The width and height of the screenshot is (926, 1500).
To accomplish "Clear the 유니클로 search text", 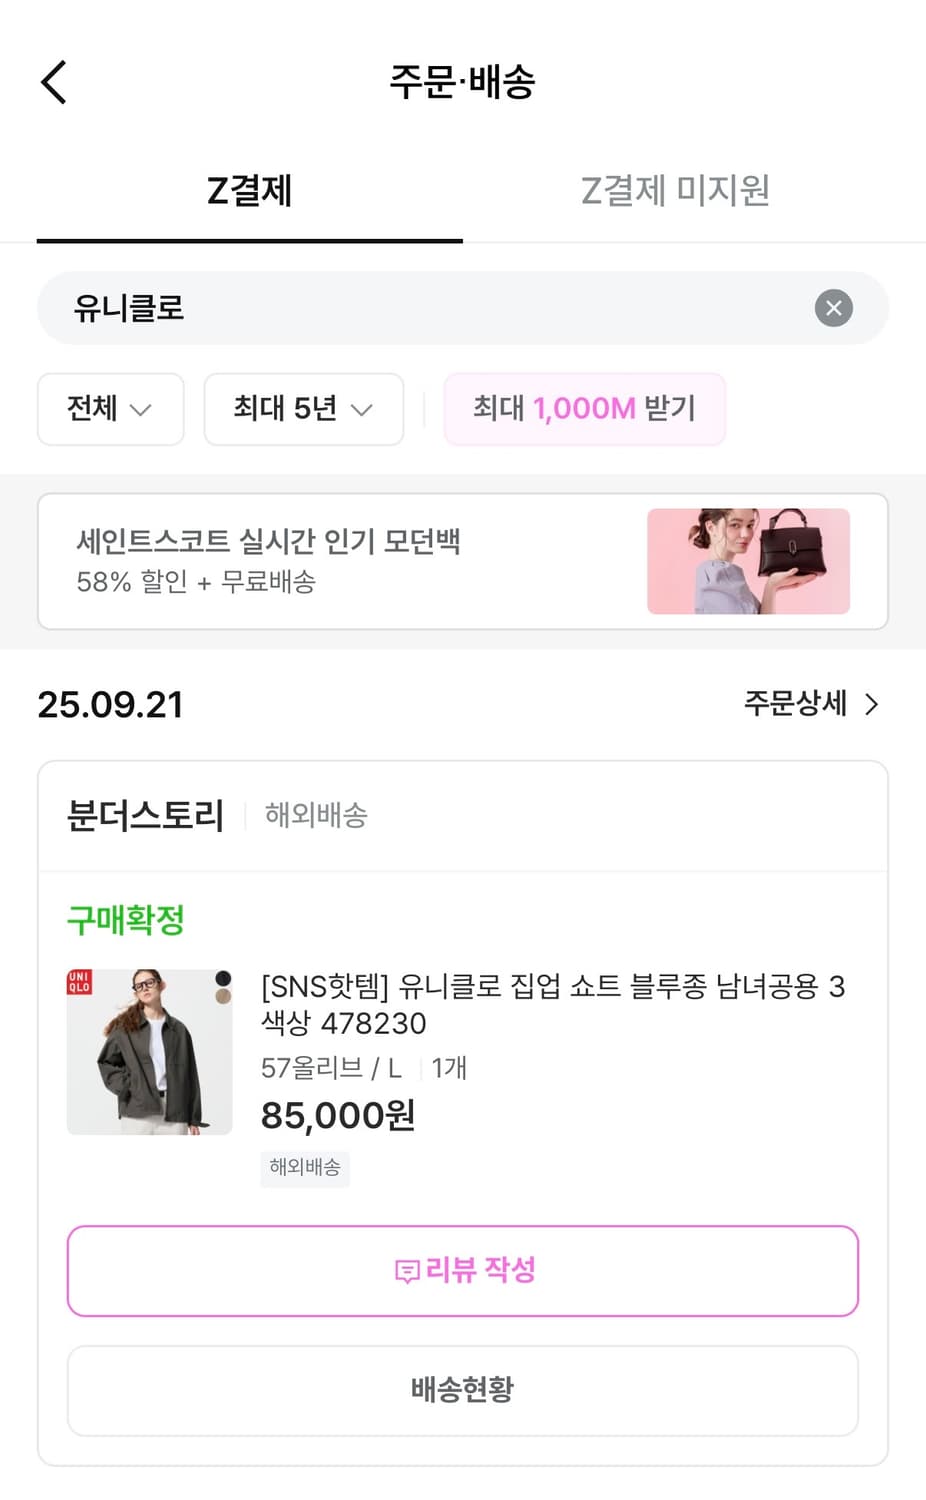I will tap(833, 308).
